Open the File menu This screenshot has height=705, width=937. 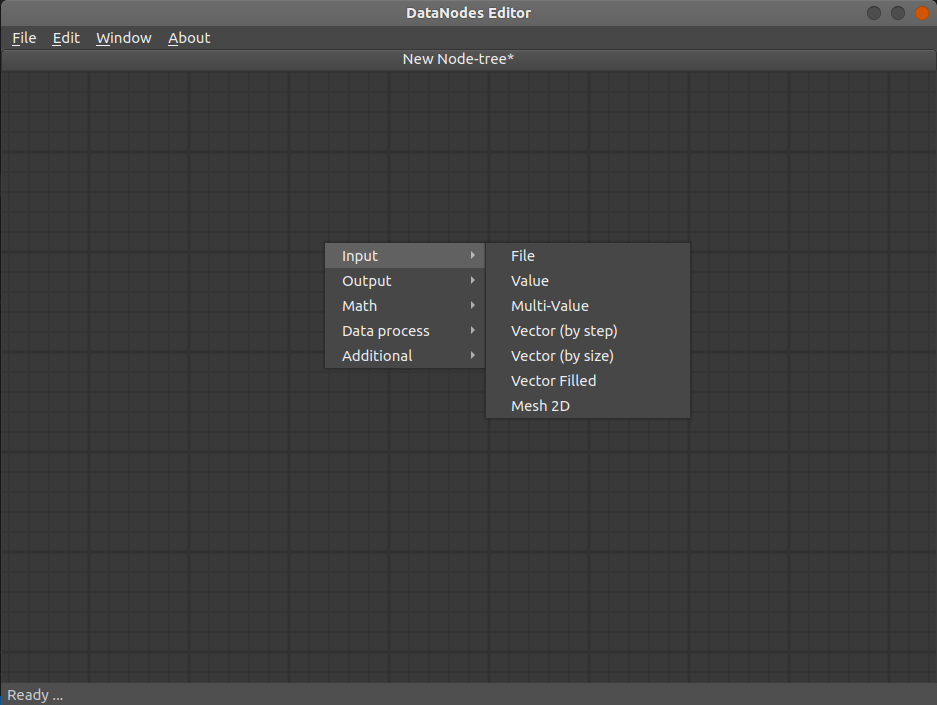[24, 38]
